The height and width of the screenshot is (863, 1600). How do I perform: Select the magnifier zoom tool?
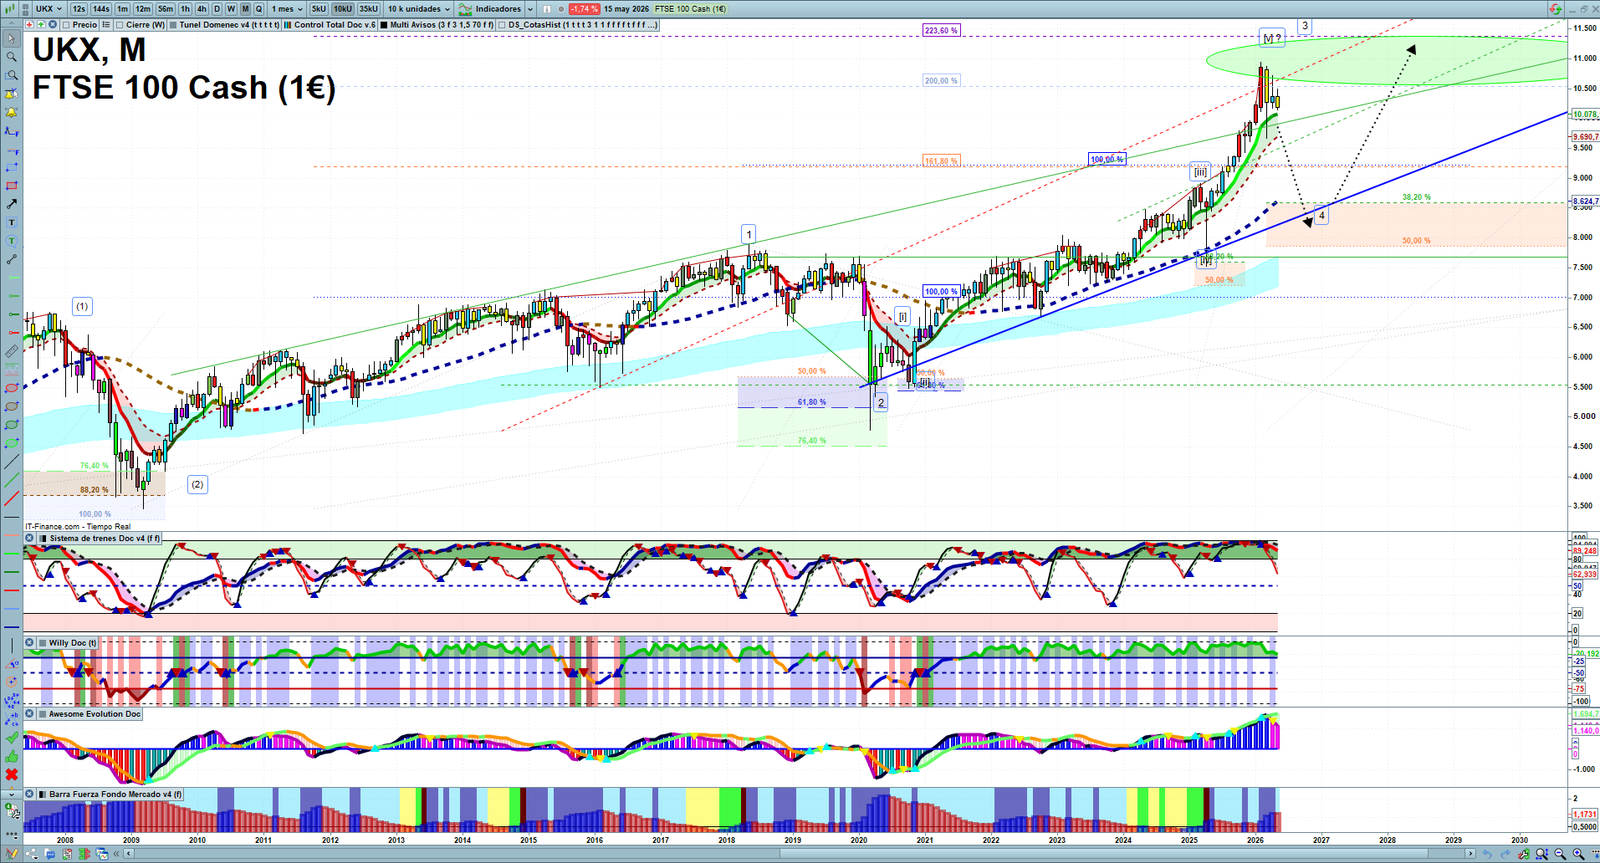pos(11,57)
